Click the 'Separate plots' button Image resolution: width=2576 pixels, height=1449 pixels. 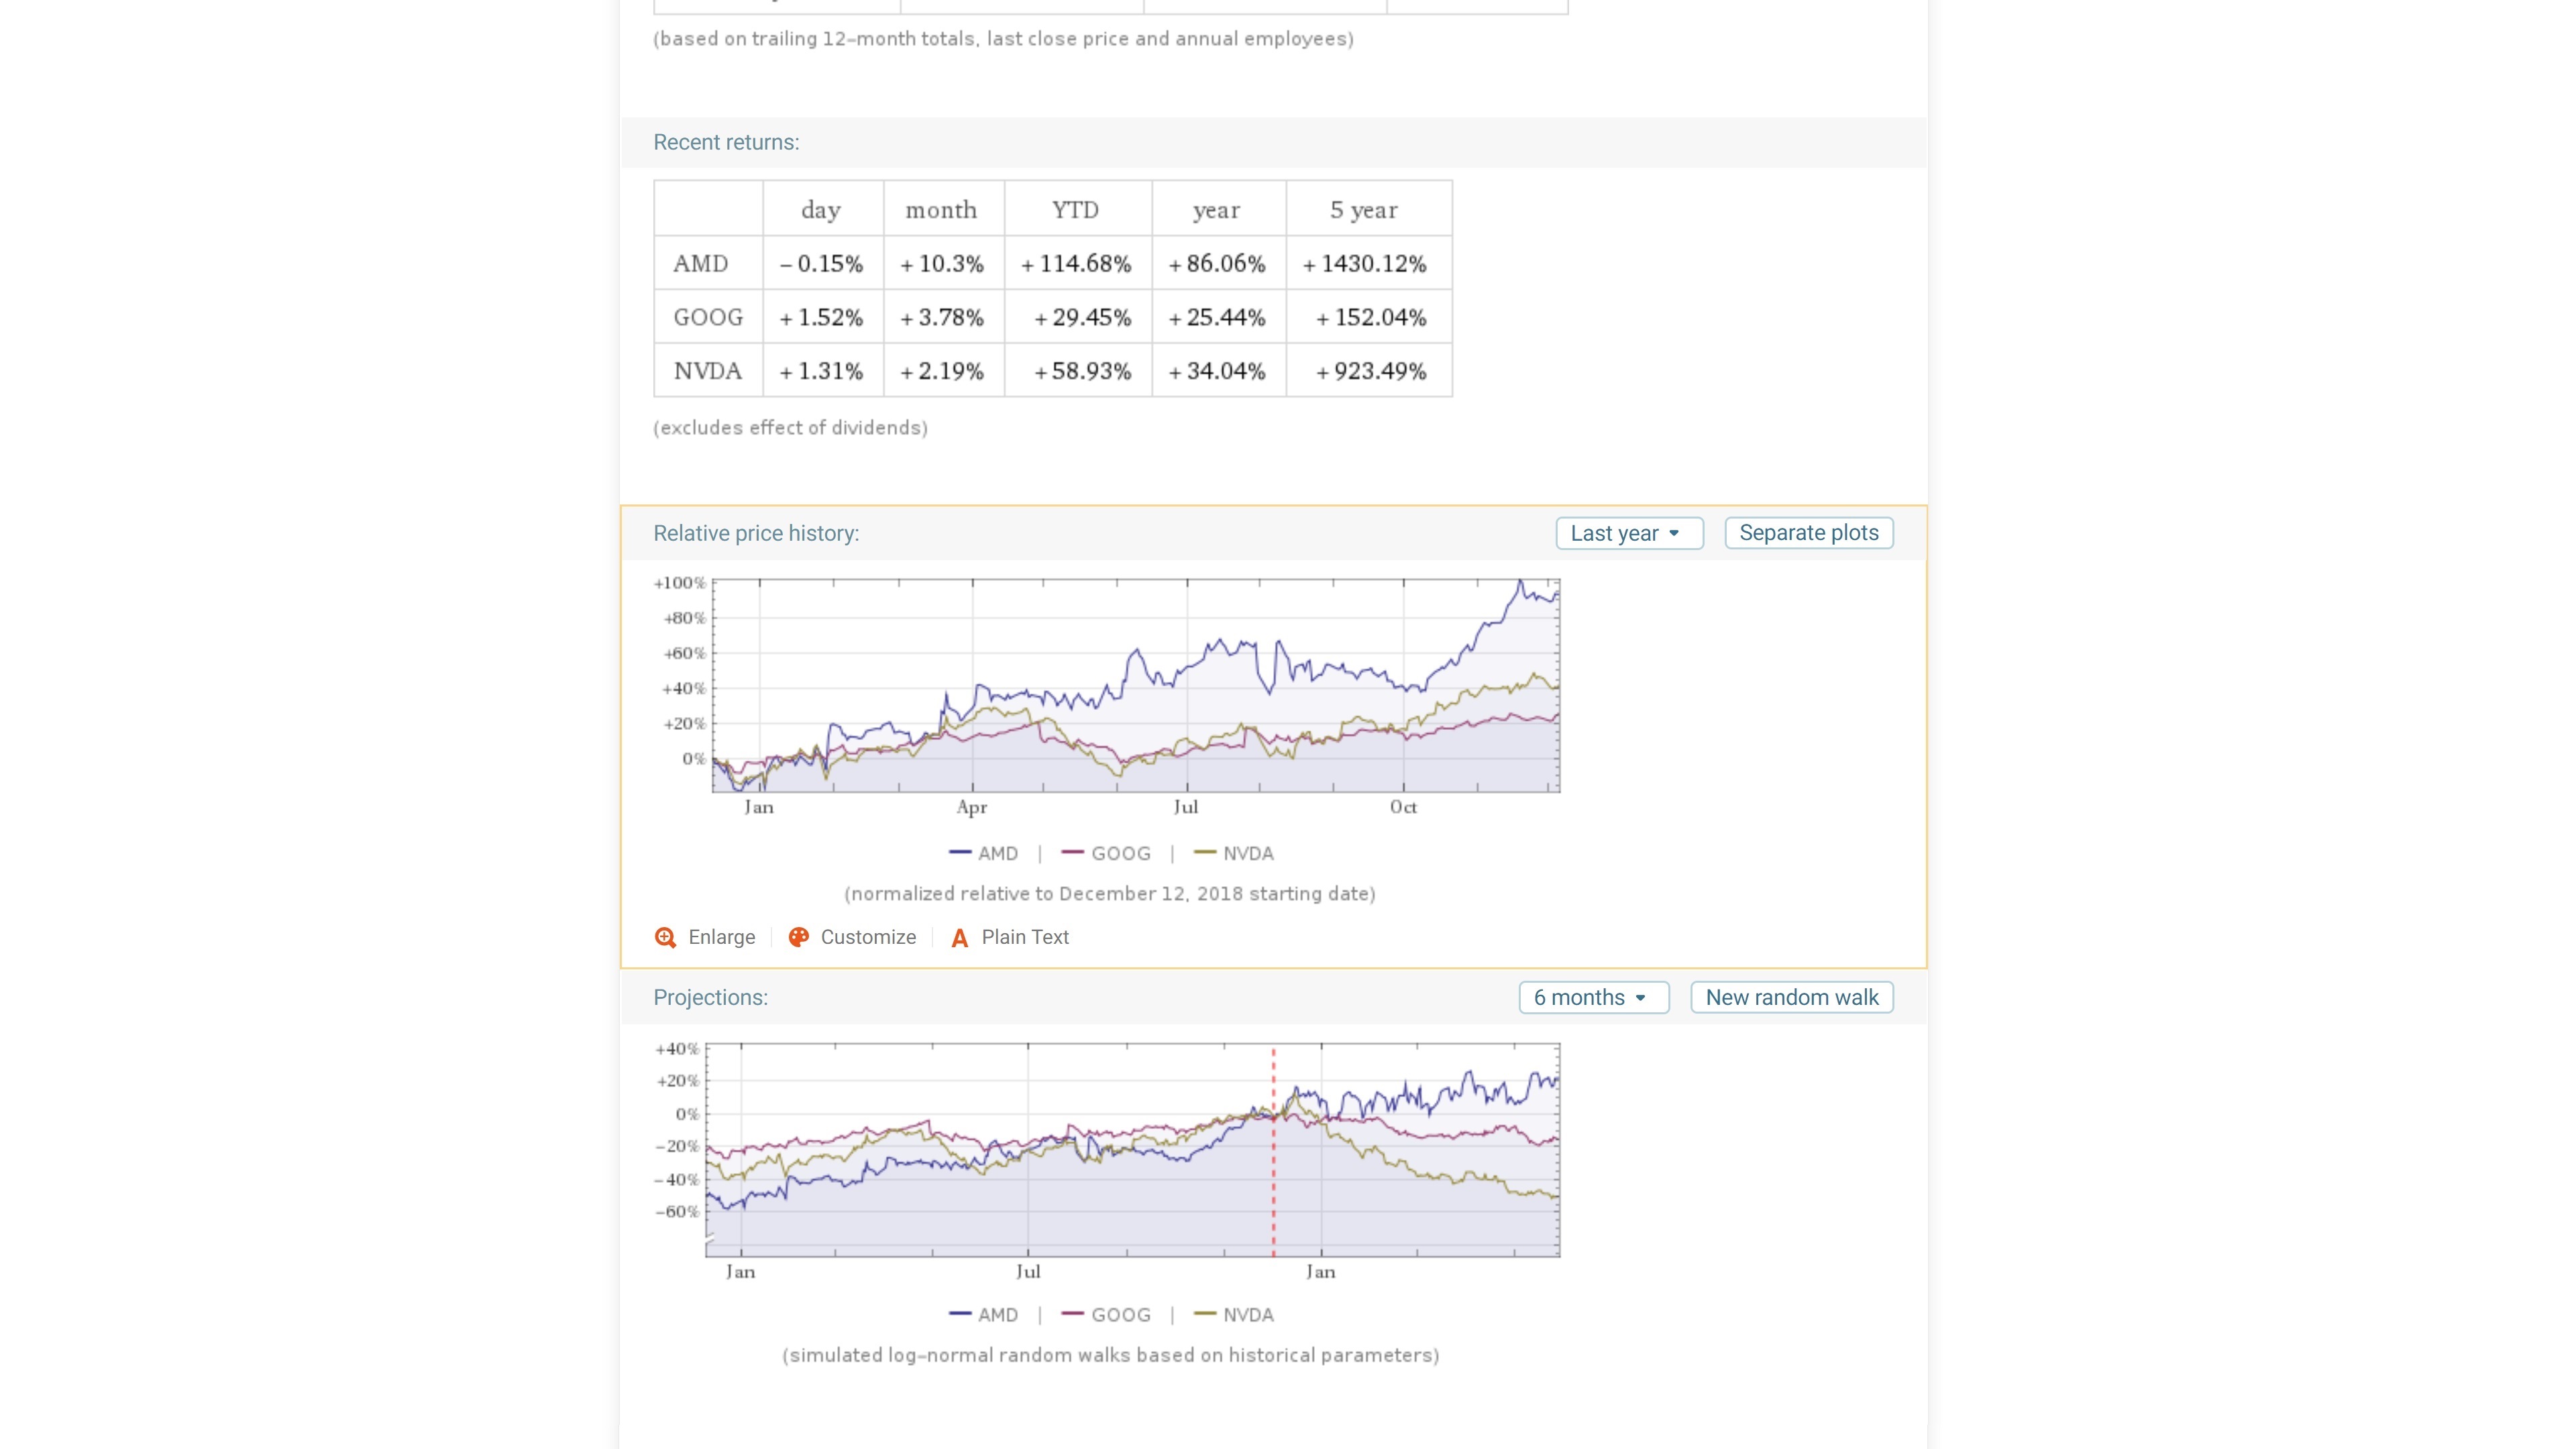tap(1808, 533)
